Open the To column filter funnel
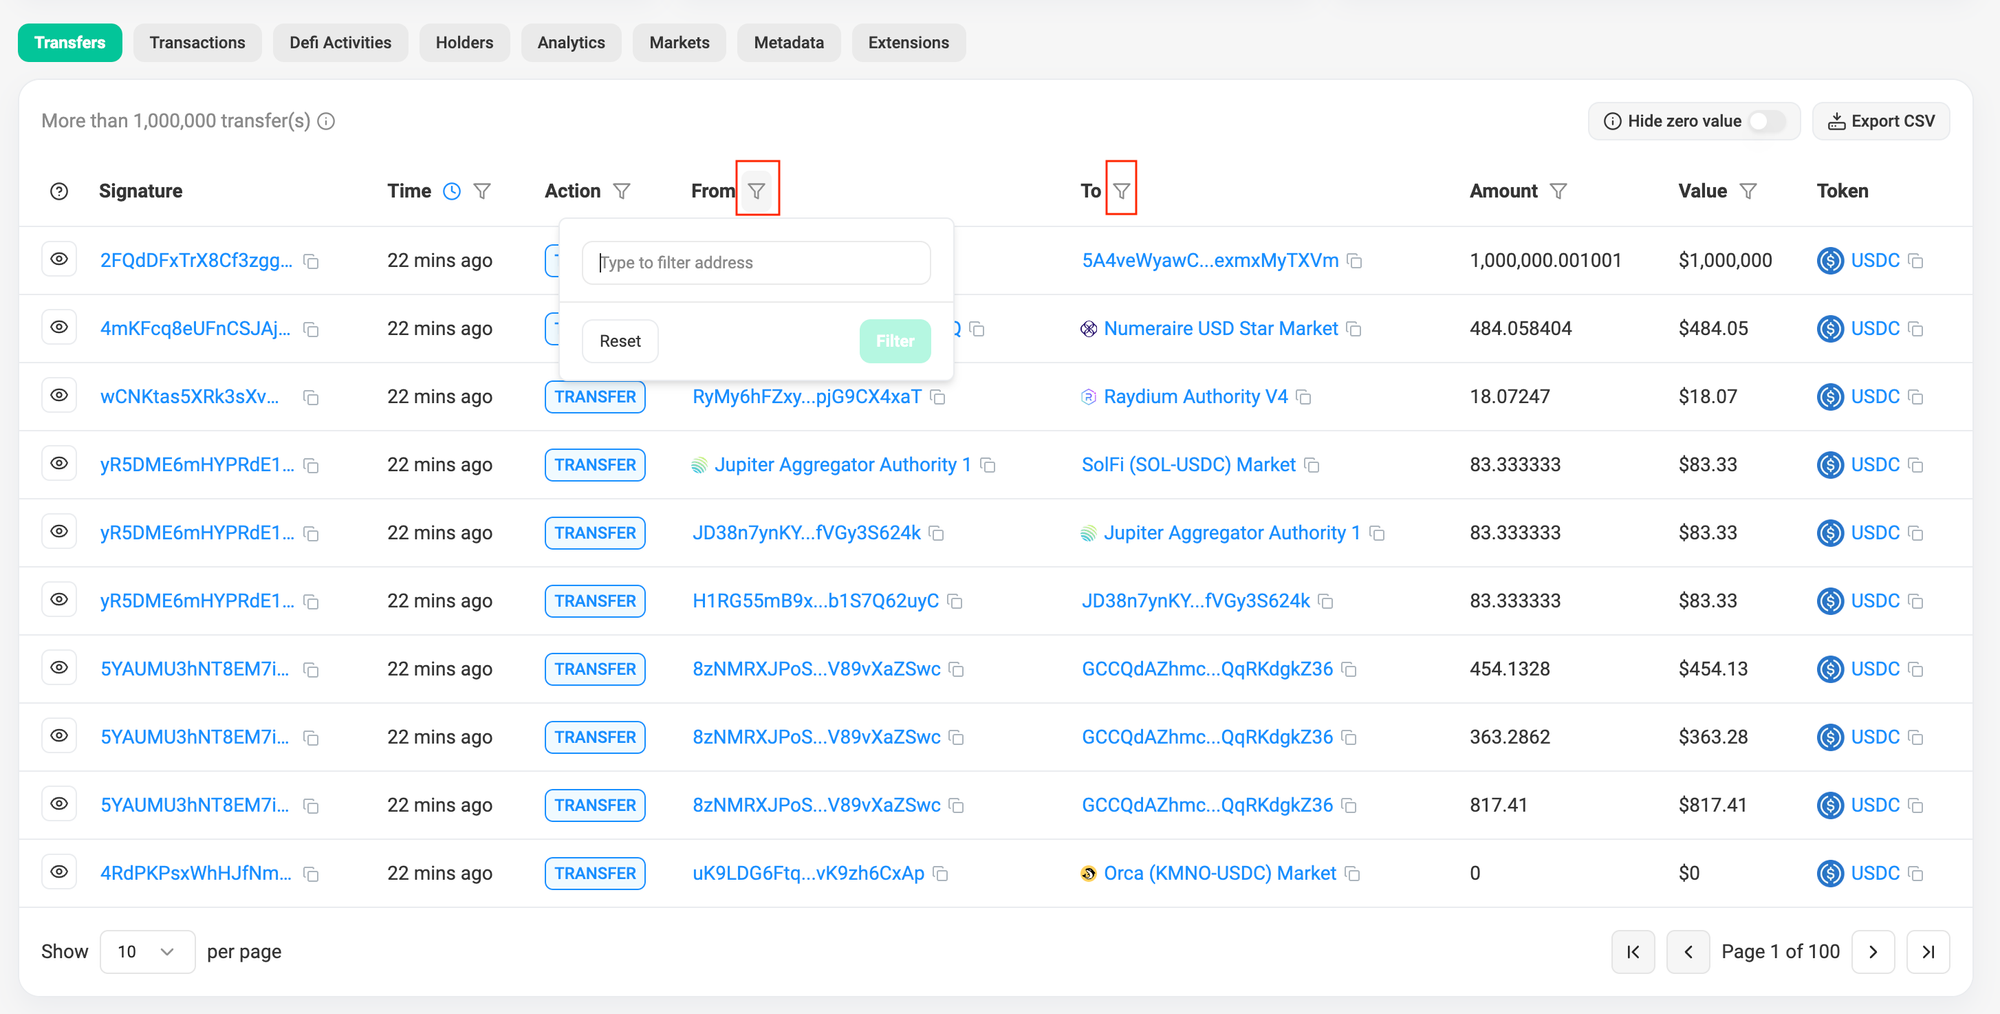Screen dimensions: 2000x1014 pyautogui.click(x=1122, y=191)
